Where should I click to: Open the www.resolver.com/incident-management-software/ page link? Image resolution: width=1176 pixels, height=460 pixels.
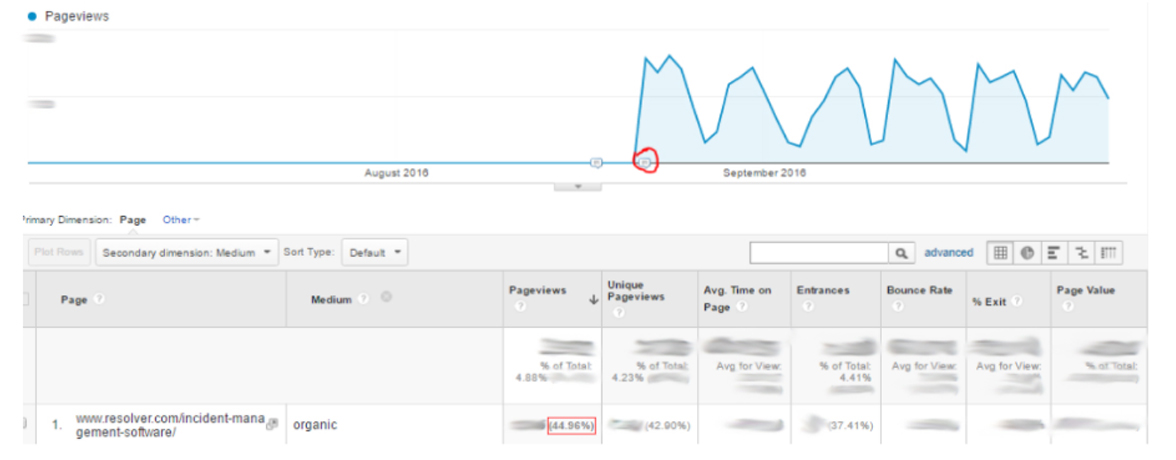pos(169,425)
